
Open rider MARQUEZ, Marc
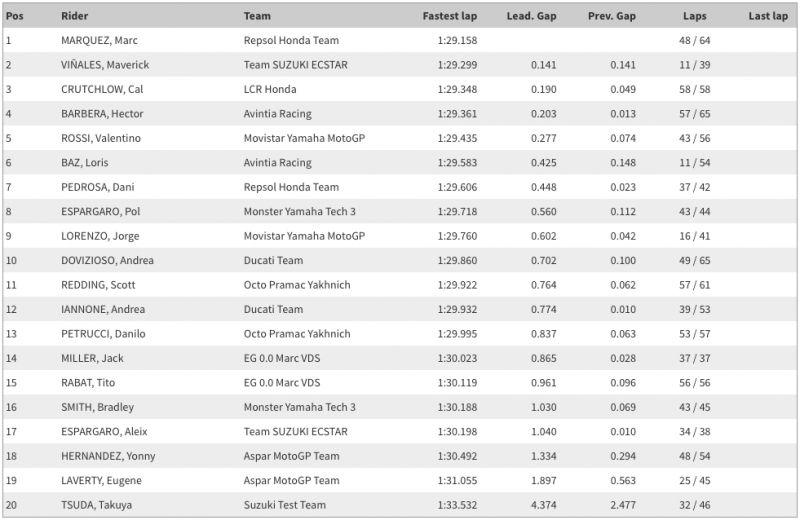coord(99,40)
